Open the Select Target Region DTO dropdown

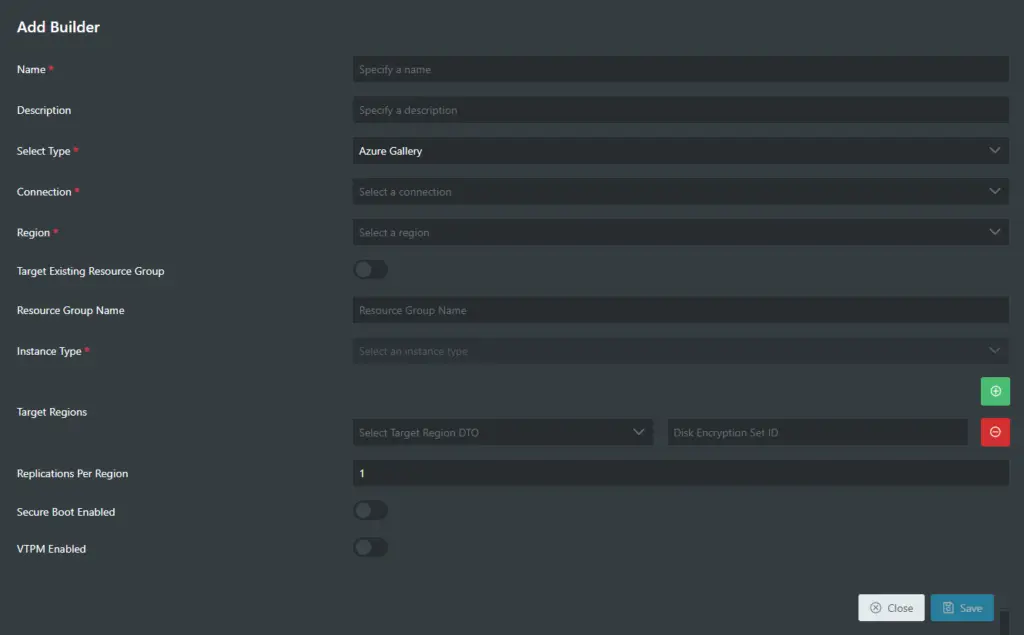[502, 432]
